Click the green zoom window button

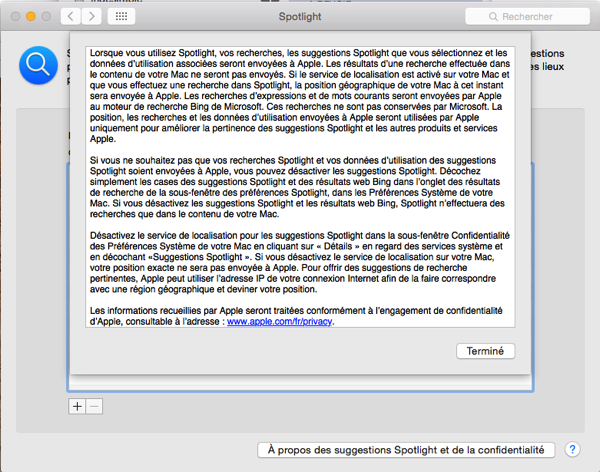pyautogui.click(x=46, y=17)
